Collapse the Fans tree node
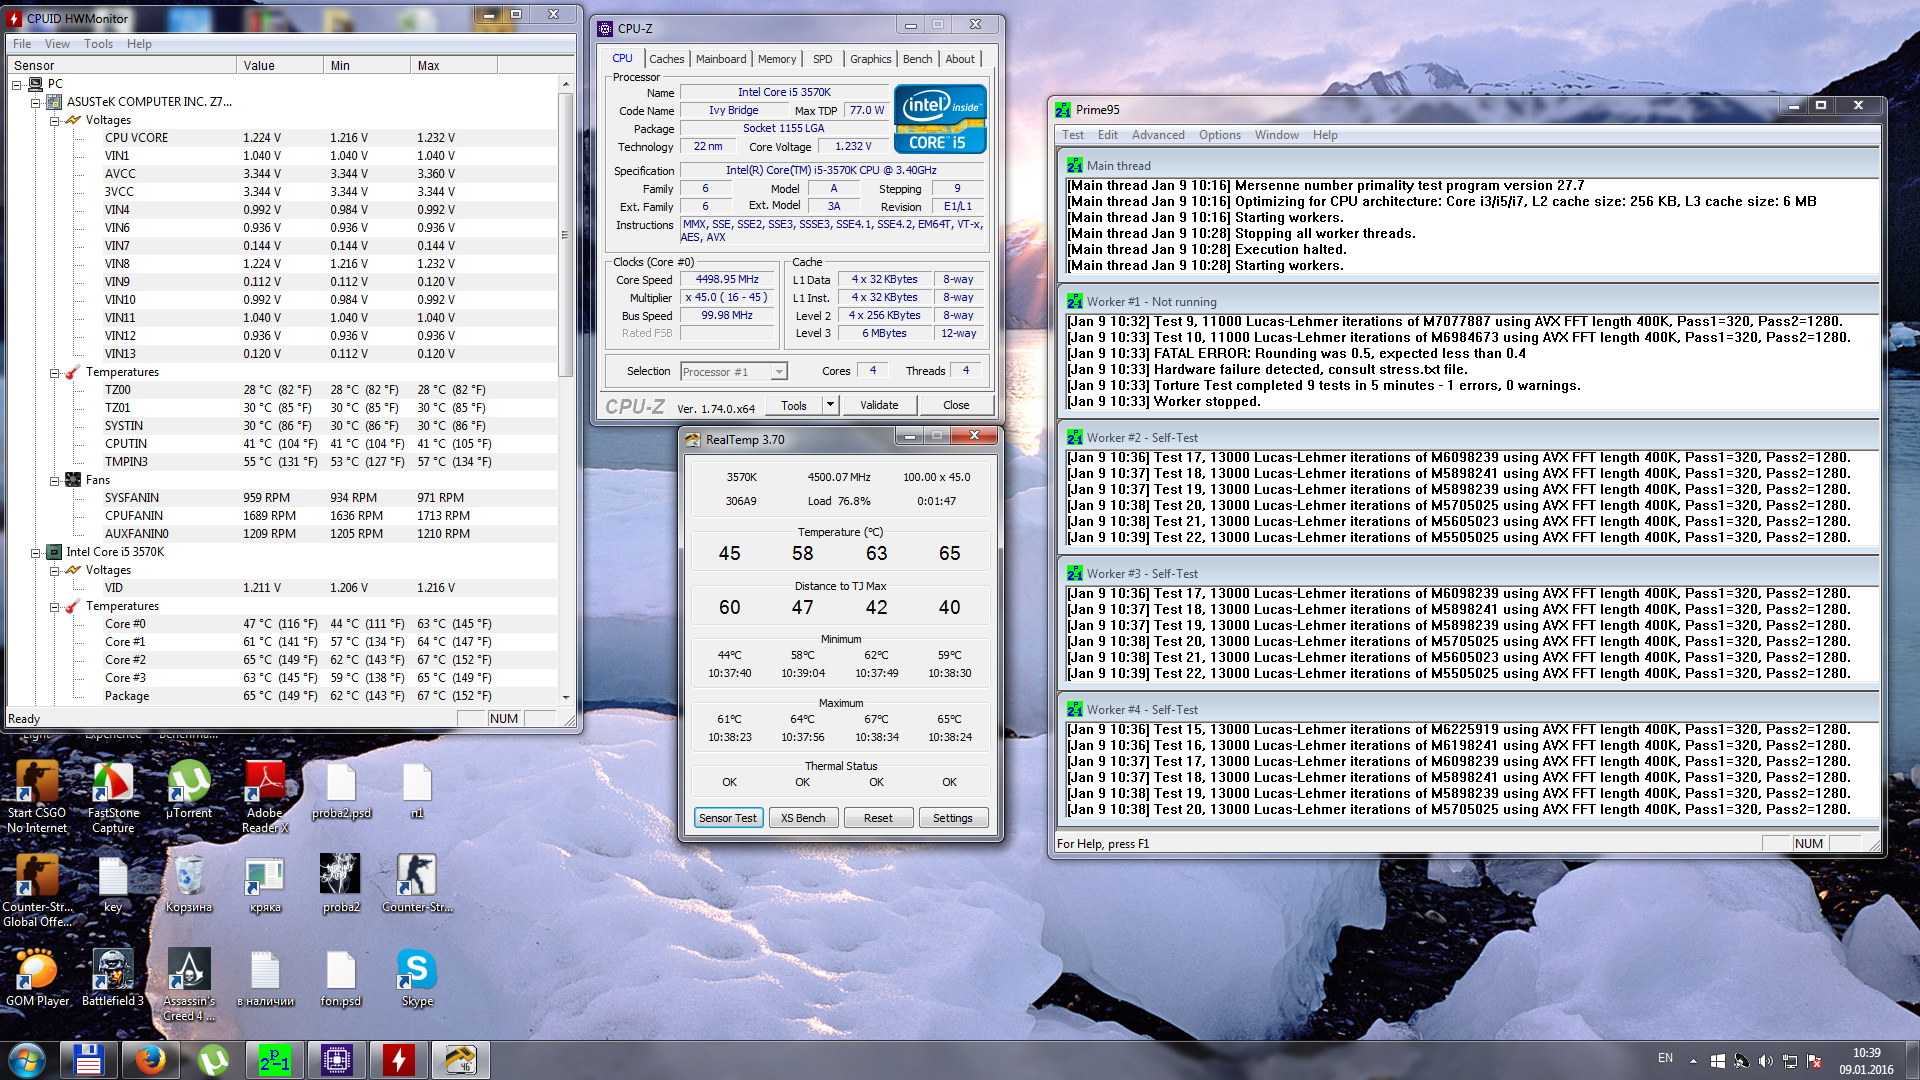Viewport: 1920px width, 1080px height. coord(55,480)
